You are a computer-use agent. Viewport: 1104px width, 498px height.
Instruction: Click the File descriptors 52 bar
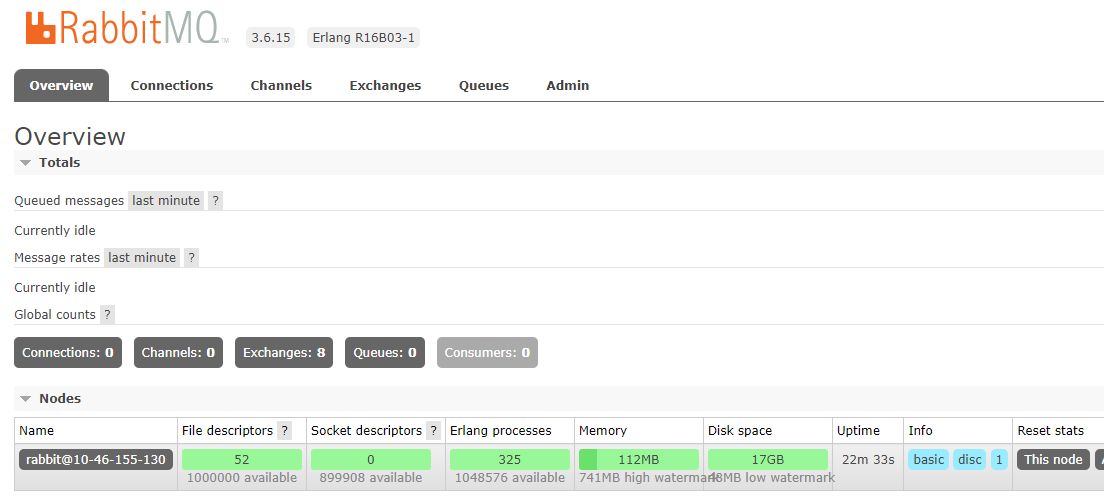[242, 459]
